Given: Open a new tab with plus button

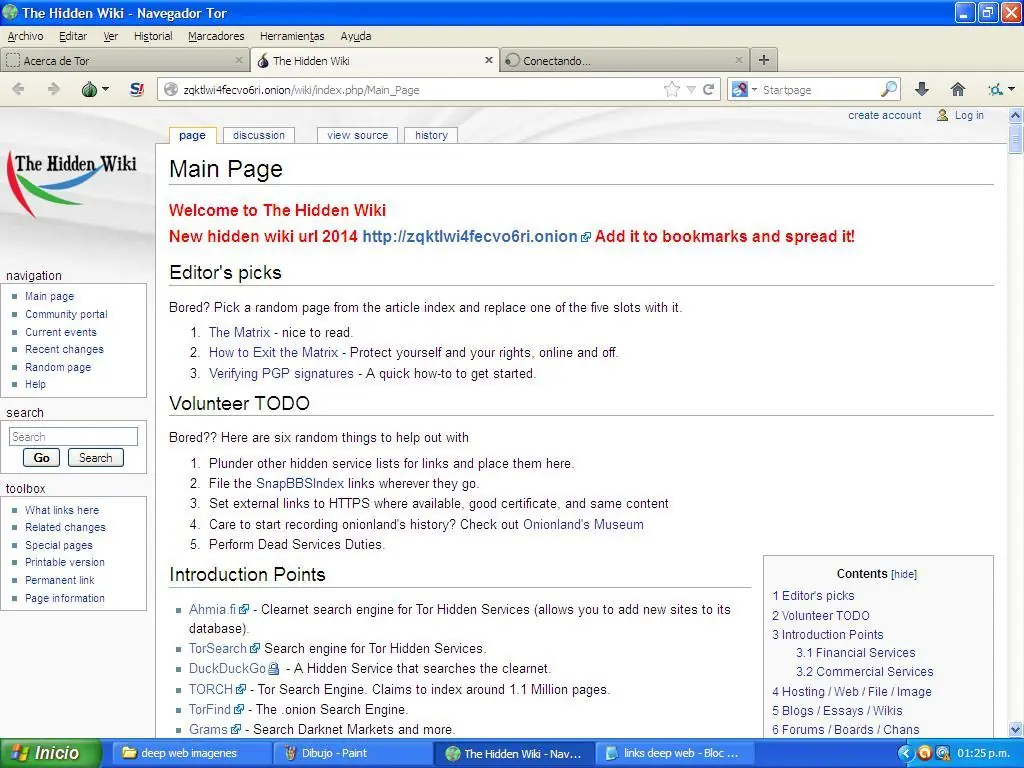Looking at the screenshot, I should tap(763, 60).
